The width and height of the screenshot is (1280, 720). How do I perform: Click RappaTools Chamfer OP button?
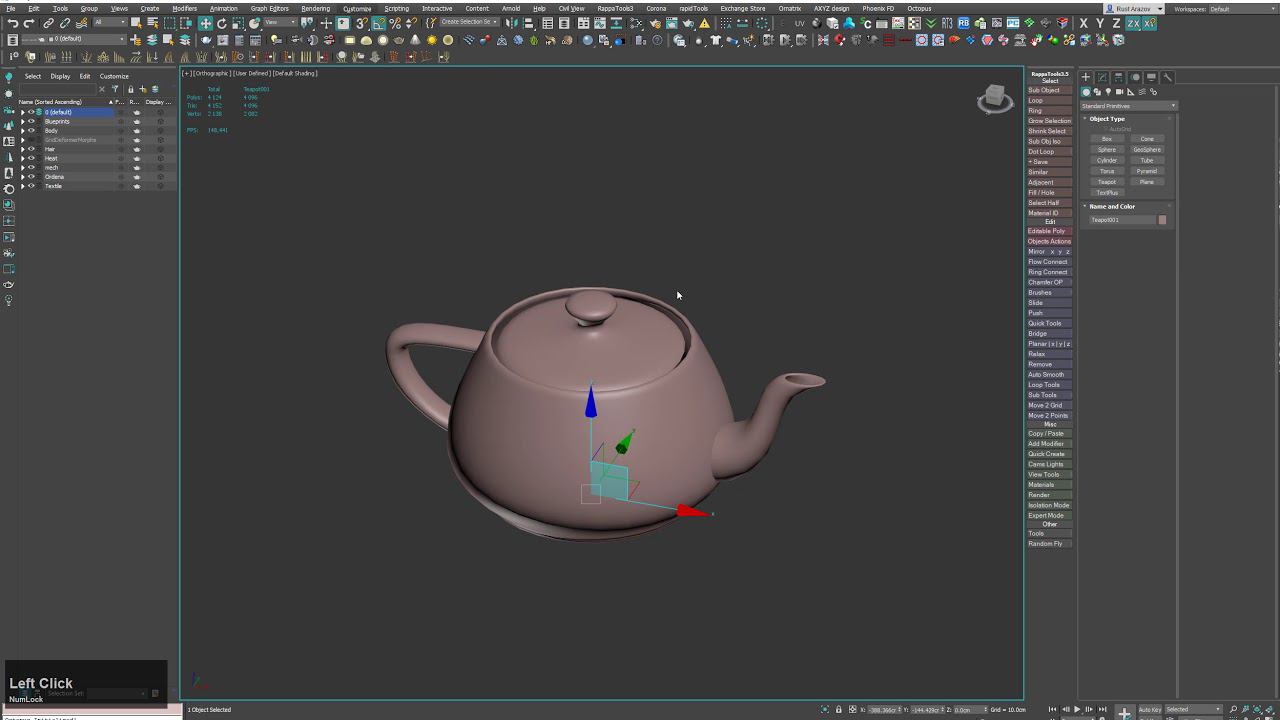(1049, 282)
